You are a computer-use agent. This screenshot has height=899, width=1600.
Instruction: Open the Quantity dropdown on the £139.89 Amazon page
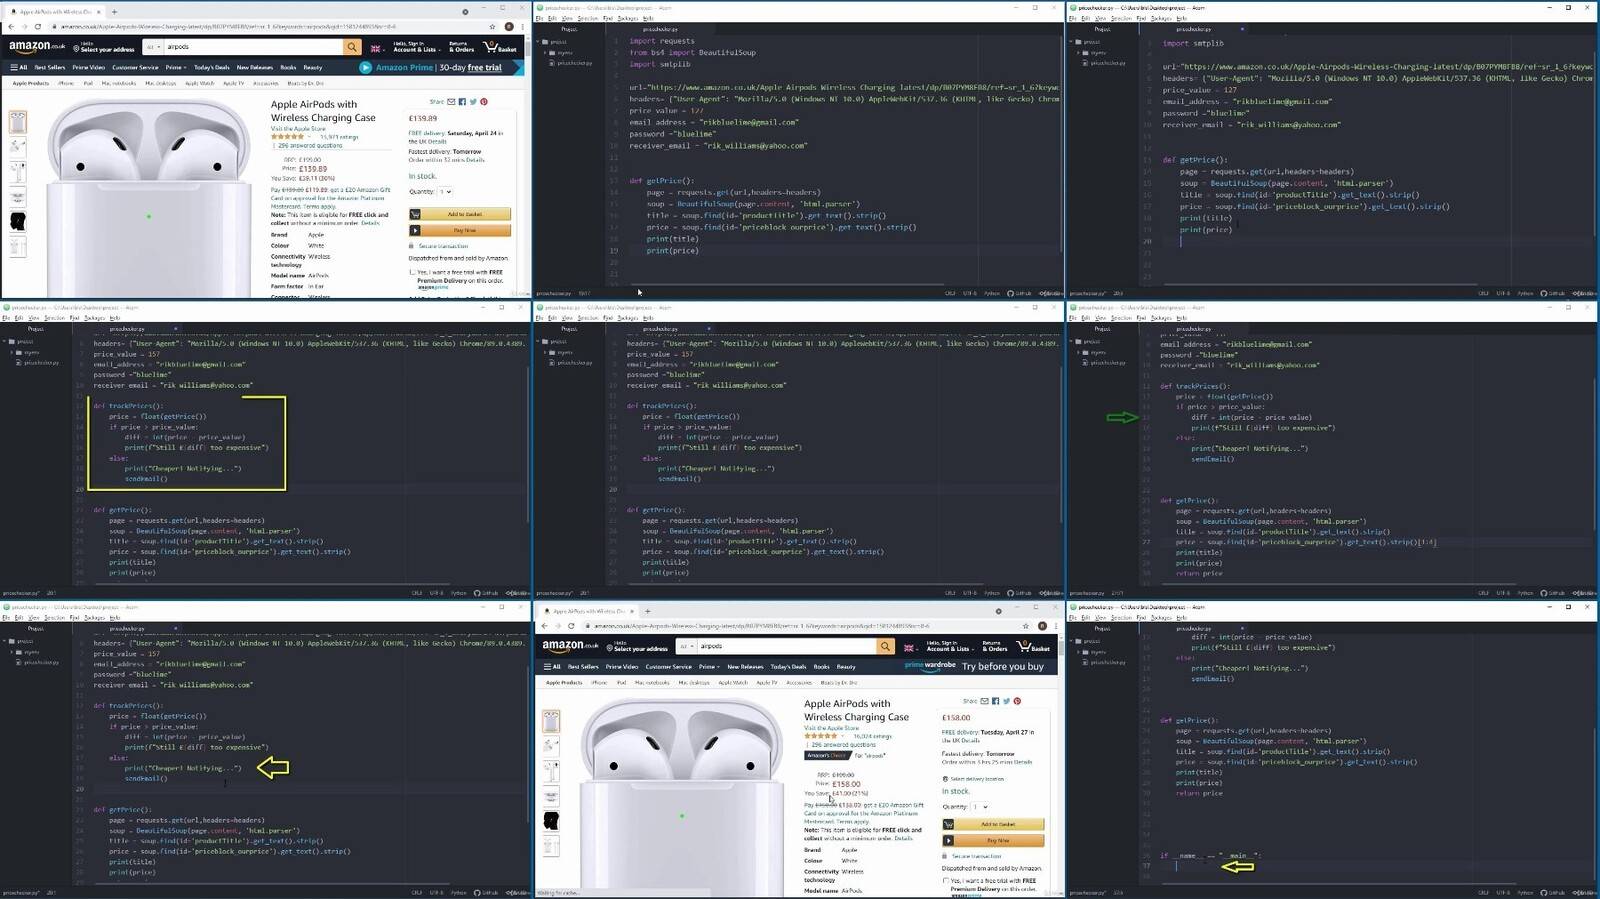445,191
